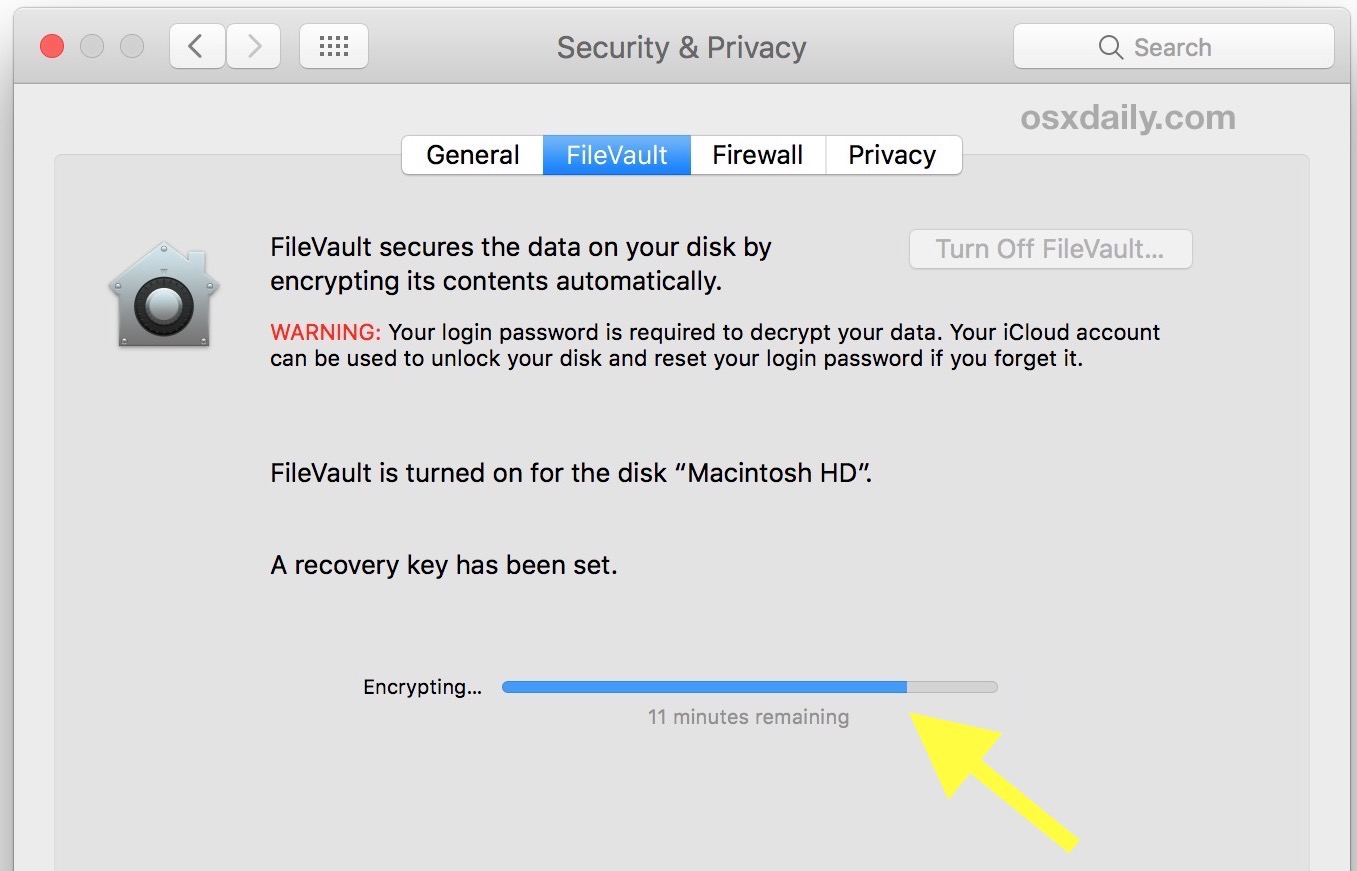This screenshot has height=871, width=1357.
Task: Go to the Privacy tab
Action: pos(892,155)
